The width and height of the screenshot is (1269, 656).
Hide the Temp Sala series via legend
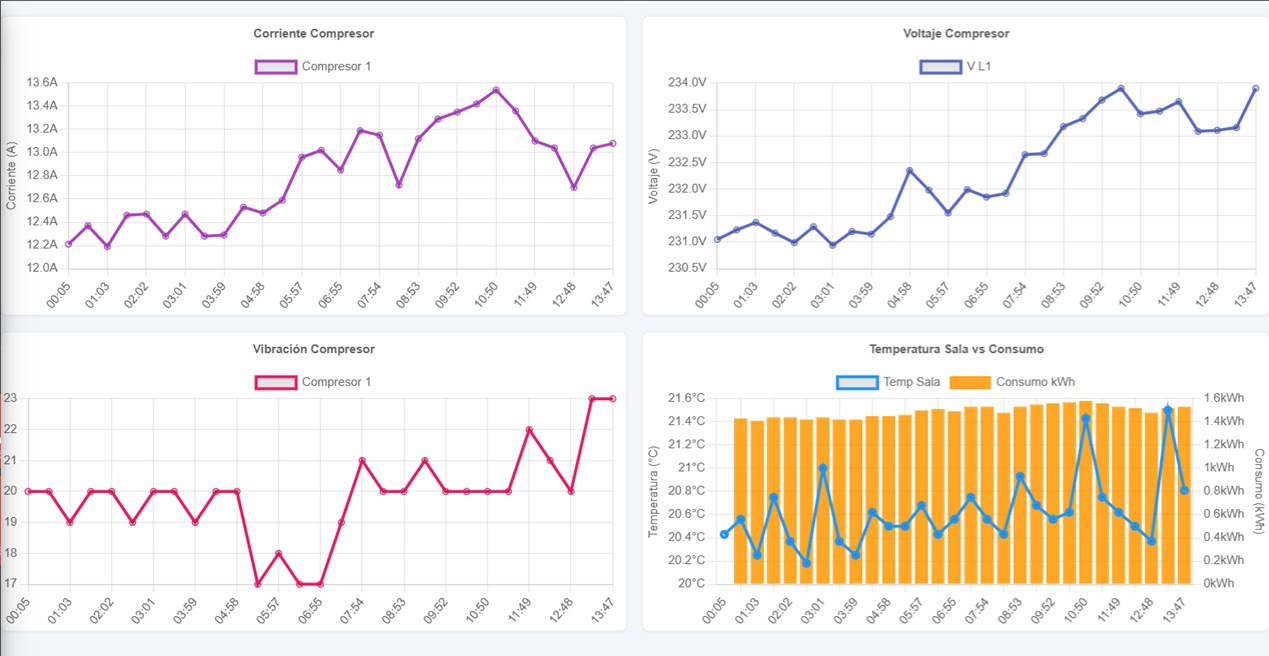click(886, 382)
